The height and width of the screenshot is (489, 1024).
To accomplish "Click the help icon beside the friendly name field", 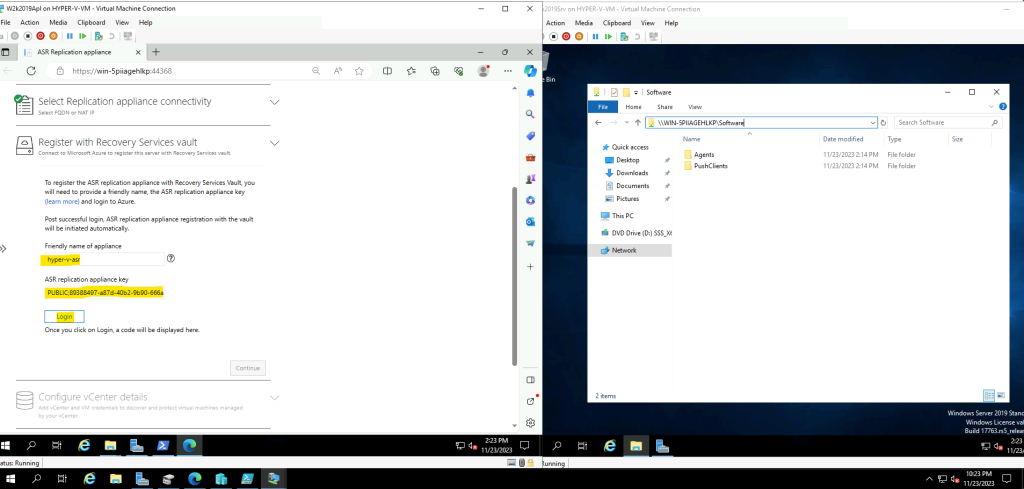I will [x=171, y=259].
